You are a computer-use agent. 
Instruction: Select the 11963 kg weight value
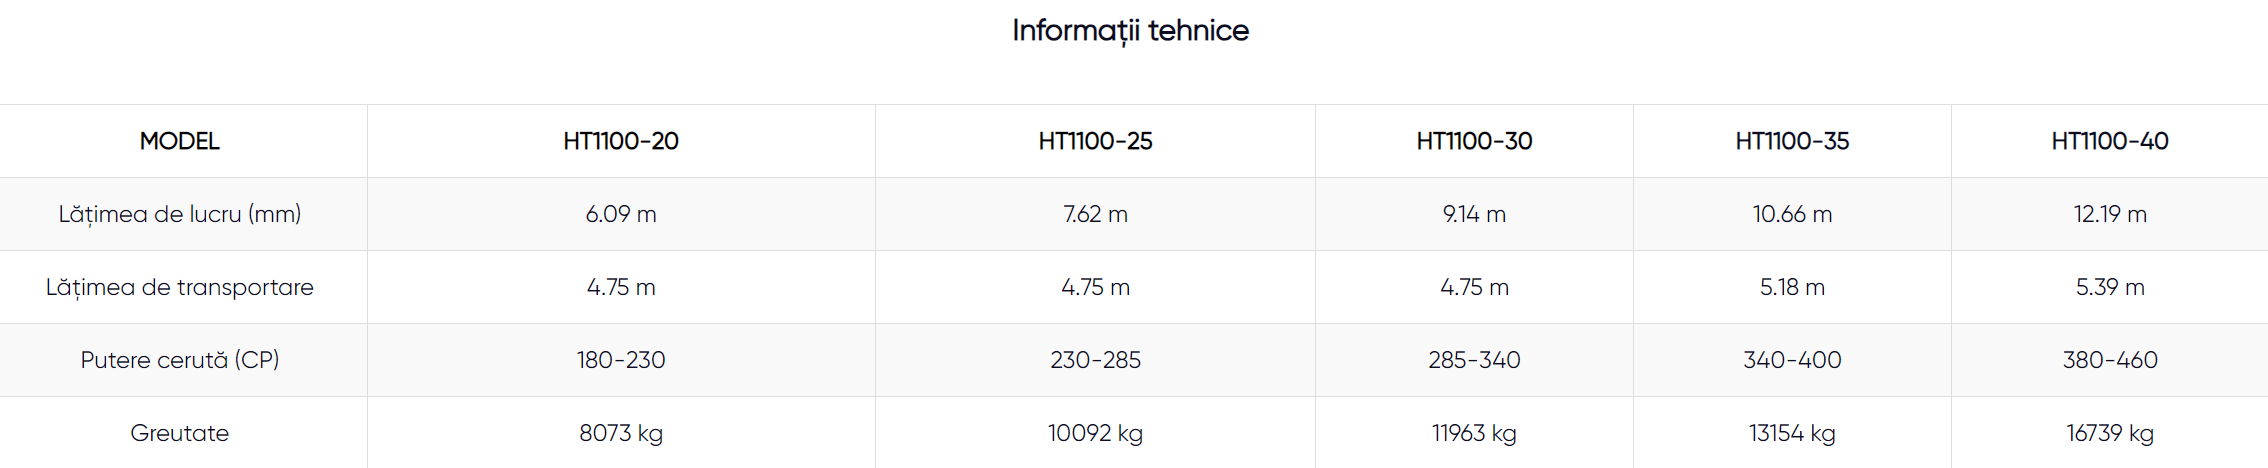click(1474, 433)
